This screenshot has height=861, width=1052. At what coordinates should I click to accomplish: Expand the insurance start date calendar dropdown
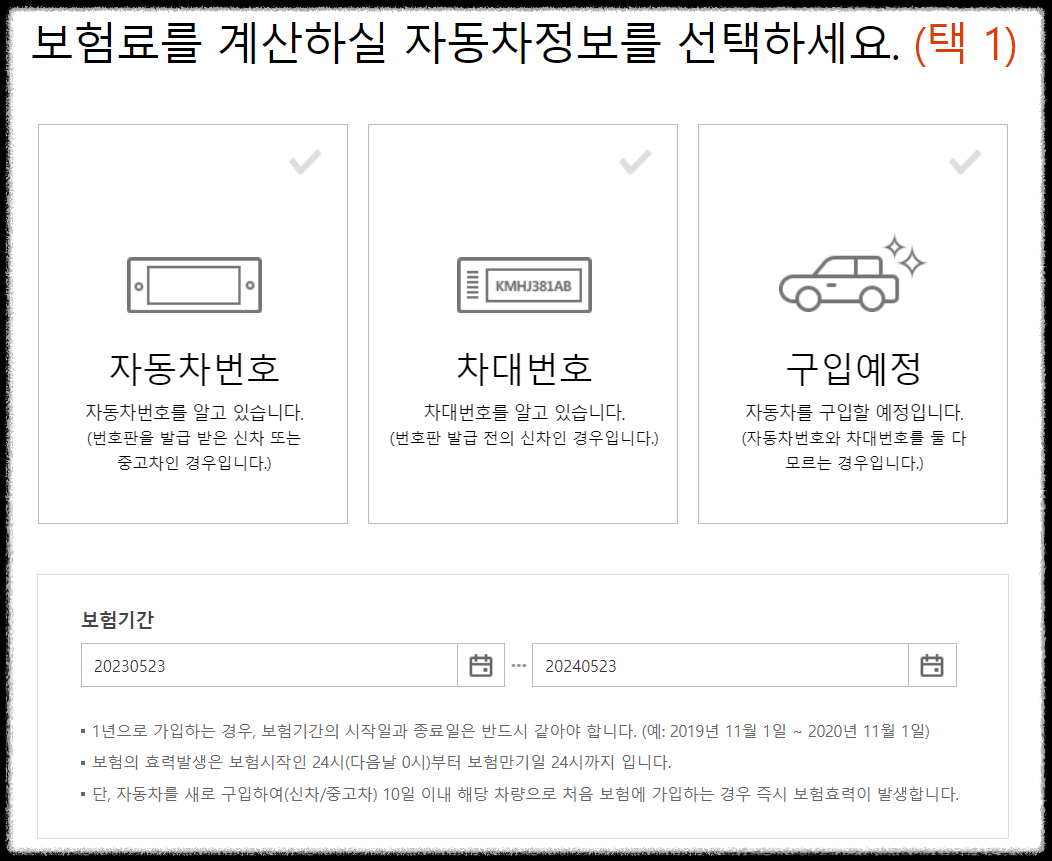481,664
